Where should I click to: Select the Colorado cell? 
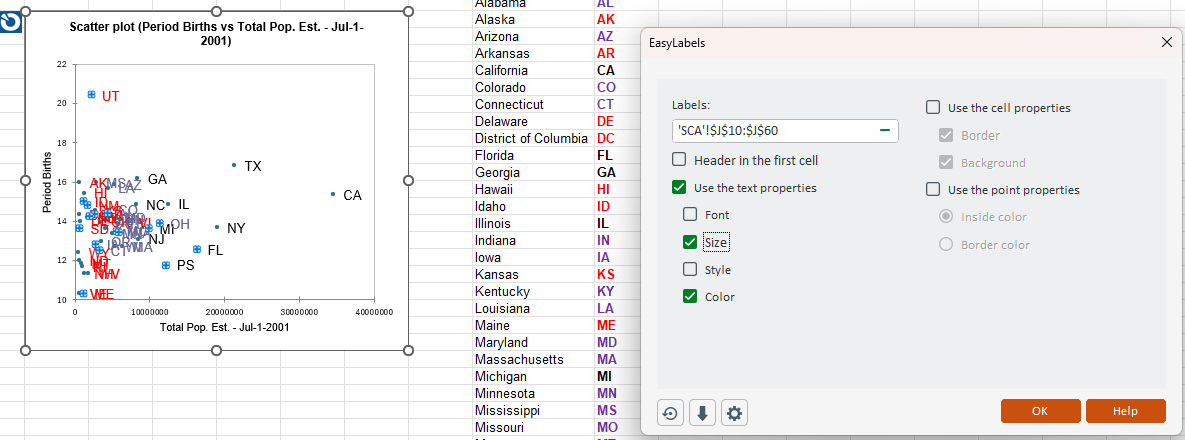[532, 87]
